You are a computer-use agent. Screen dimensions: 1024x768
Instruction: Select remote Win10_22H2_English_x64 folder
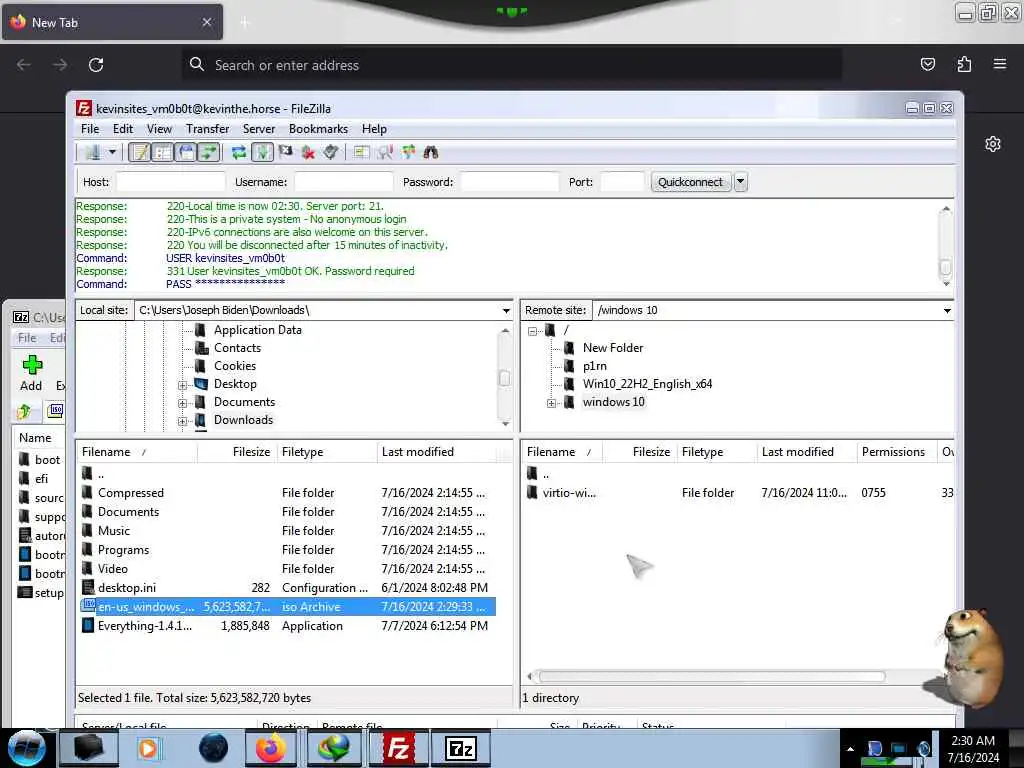click(647, 384)
